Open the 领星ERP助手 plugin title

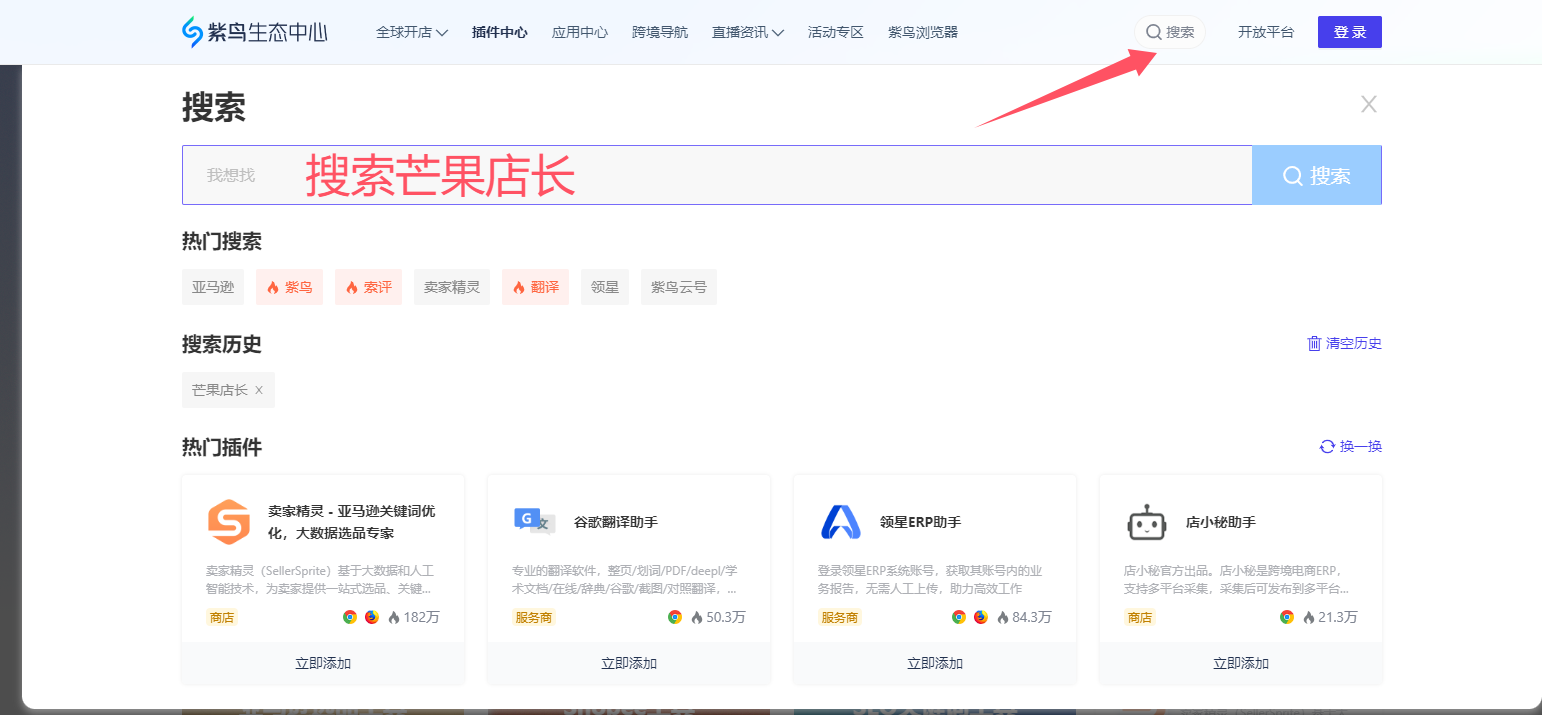(x=920, y=522)
